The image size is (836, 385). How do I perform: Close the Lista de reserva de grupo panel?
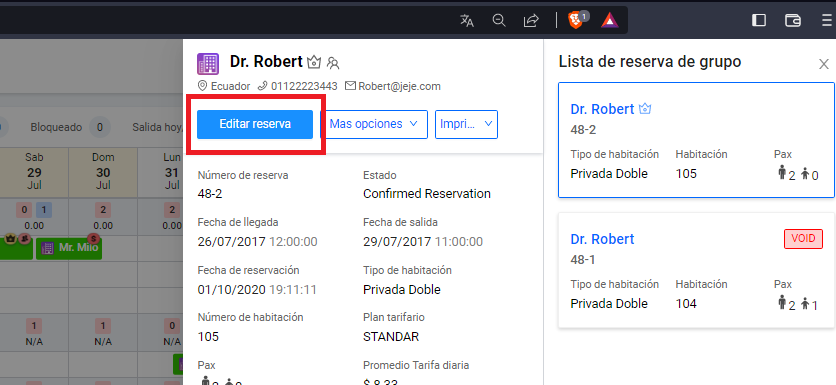coord(824,64)
